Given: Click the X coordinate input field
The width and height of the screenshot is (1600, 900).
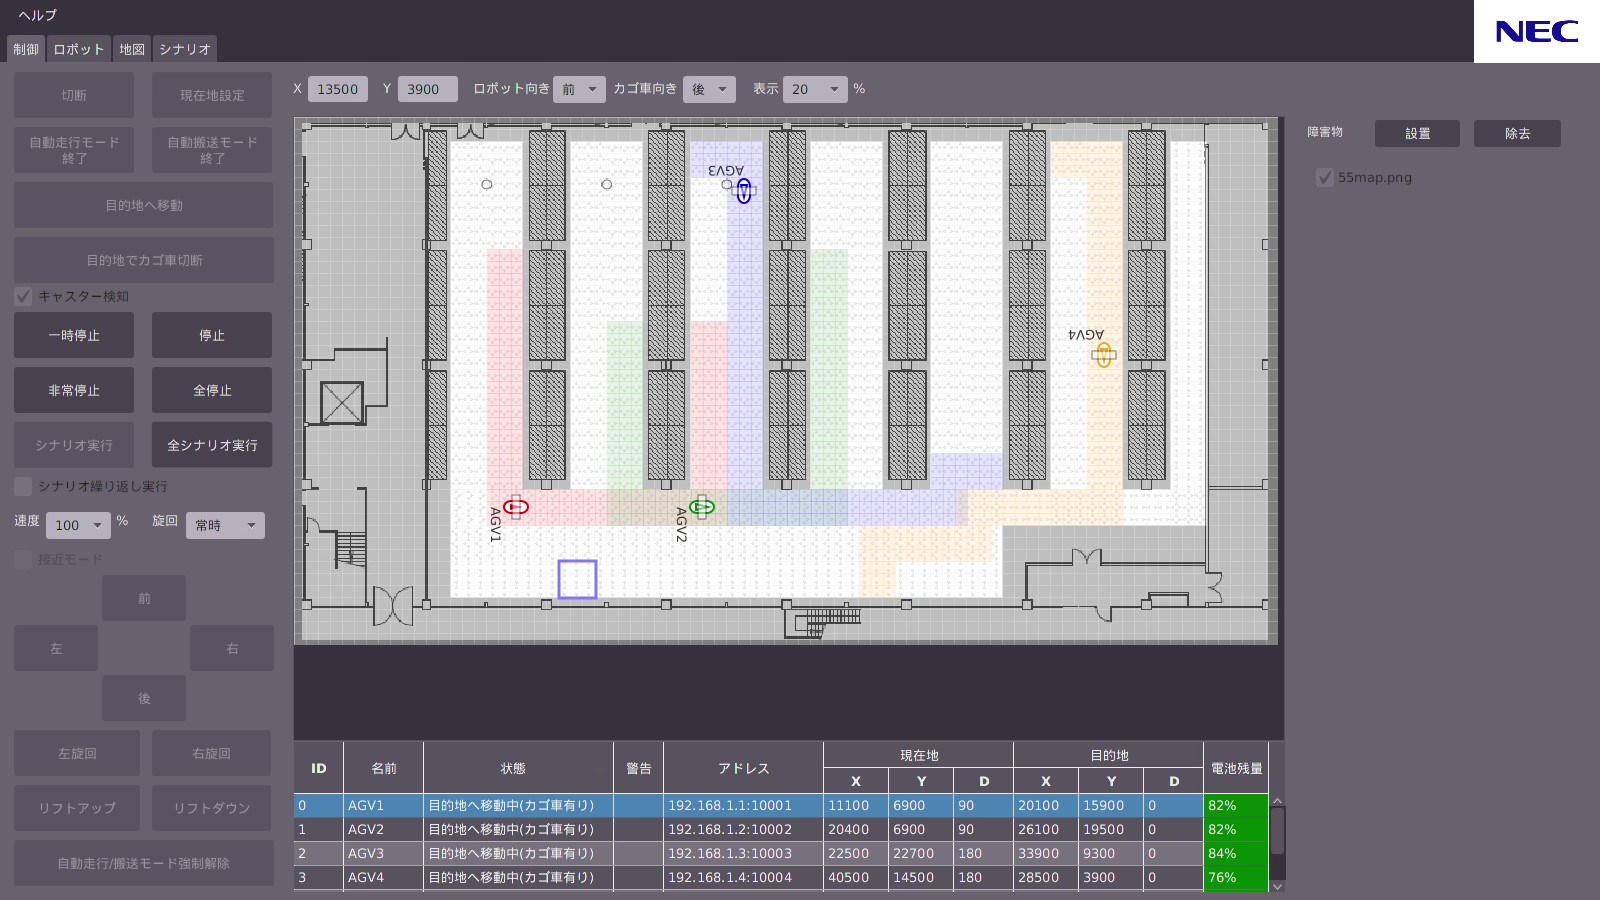Looking at the screenshot, I should (x=338, y=89).
